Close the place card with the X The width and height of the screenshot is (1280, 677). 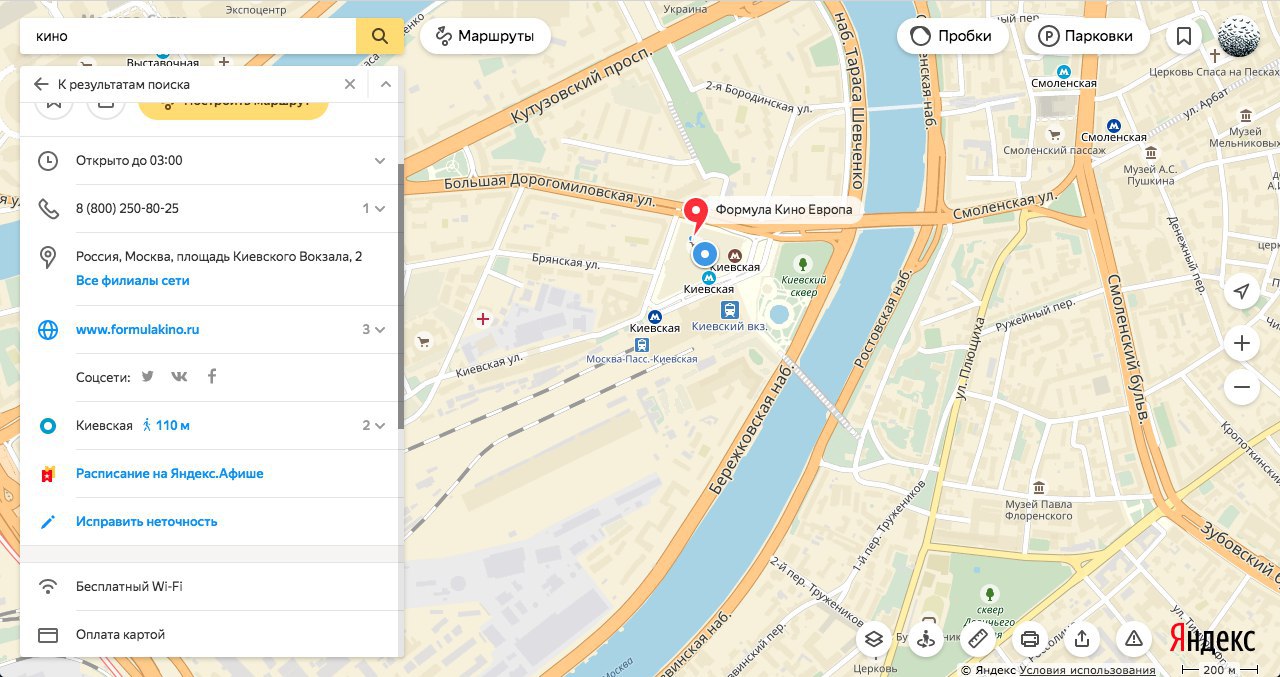pos(350,84)
